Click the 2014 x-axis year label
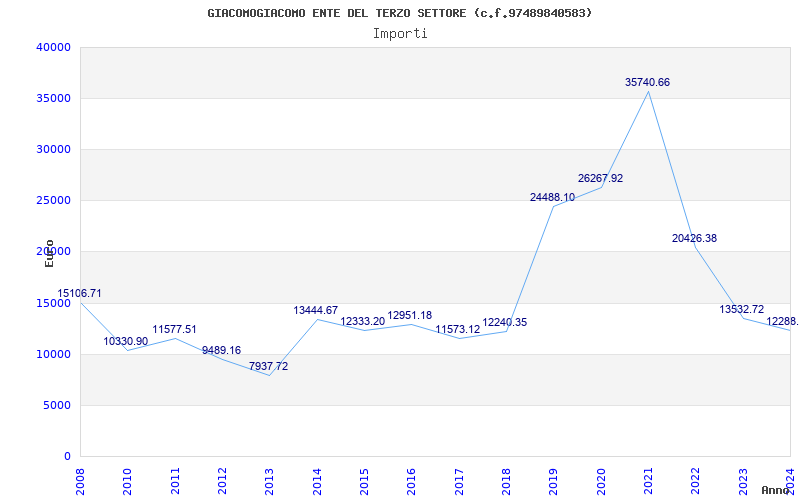 pyautogui.click(x=317, y=481)
